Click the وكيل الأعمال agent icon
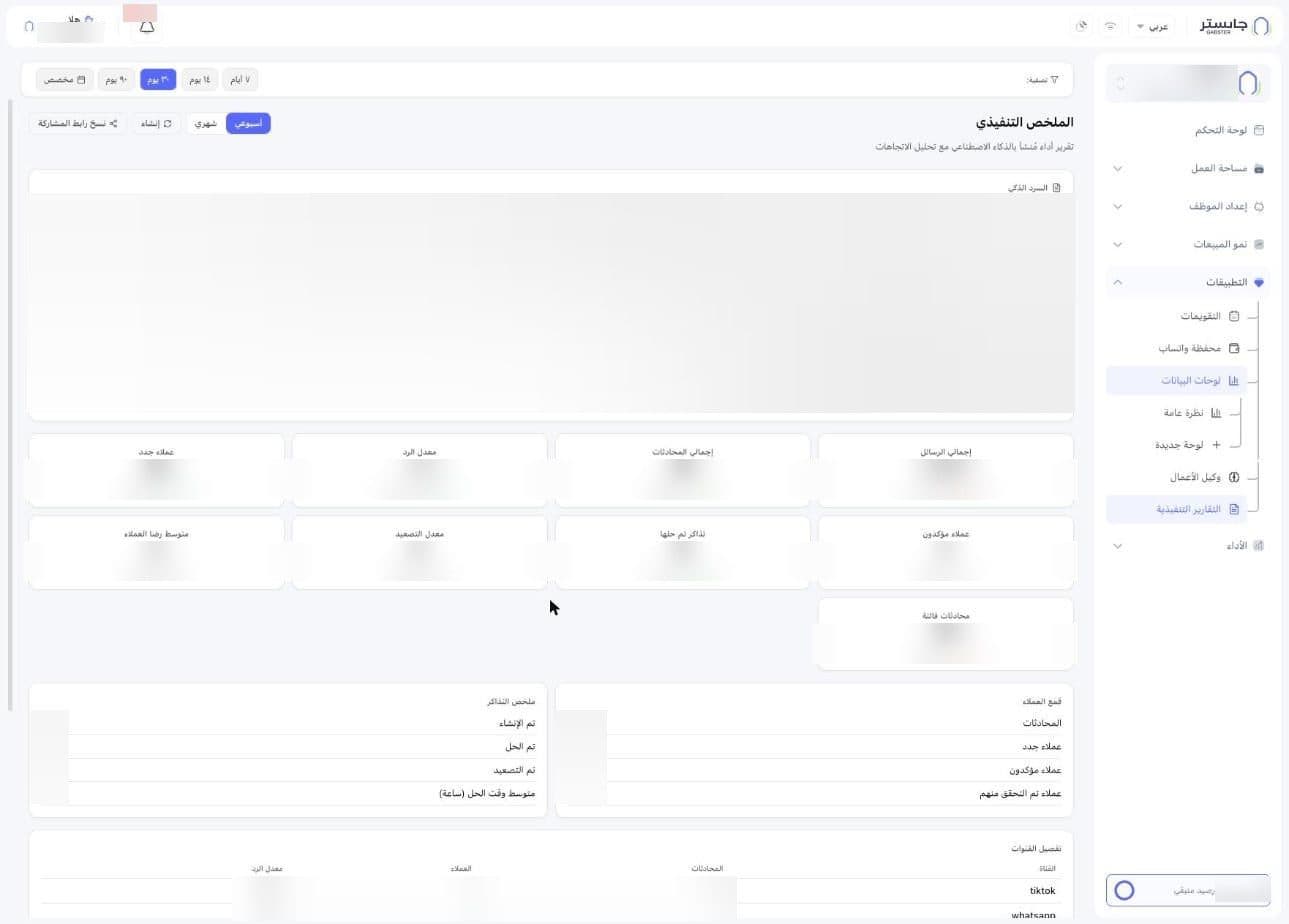Image resolution: width=1289 pixels, height=924 pixels. [x=1234, y=477]
